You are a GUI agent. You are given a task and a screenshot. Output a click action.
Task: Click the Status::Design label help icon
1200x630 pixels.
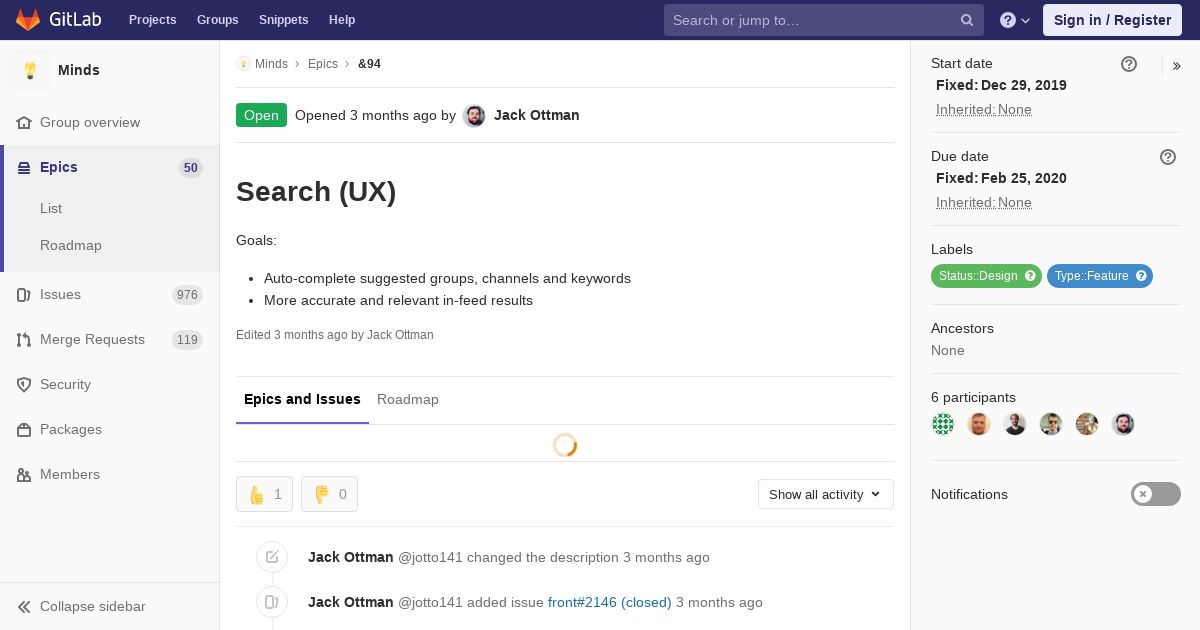(1030, 276)
